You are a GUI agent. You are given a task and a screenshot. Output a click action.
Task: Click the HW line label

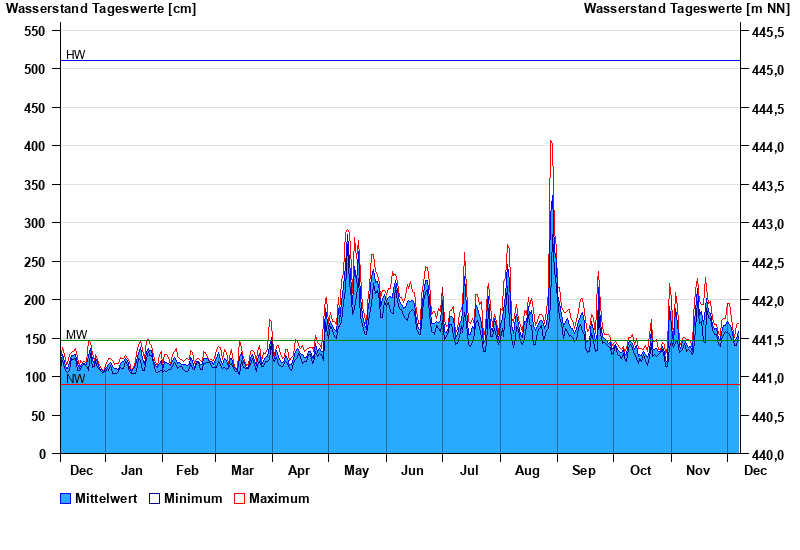point(76,54)
